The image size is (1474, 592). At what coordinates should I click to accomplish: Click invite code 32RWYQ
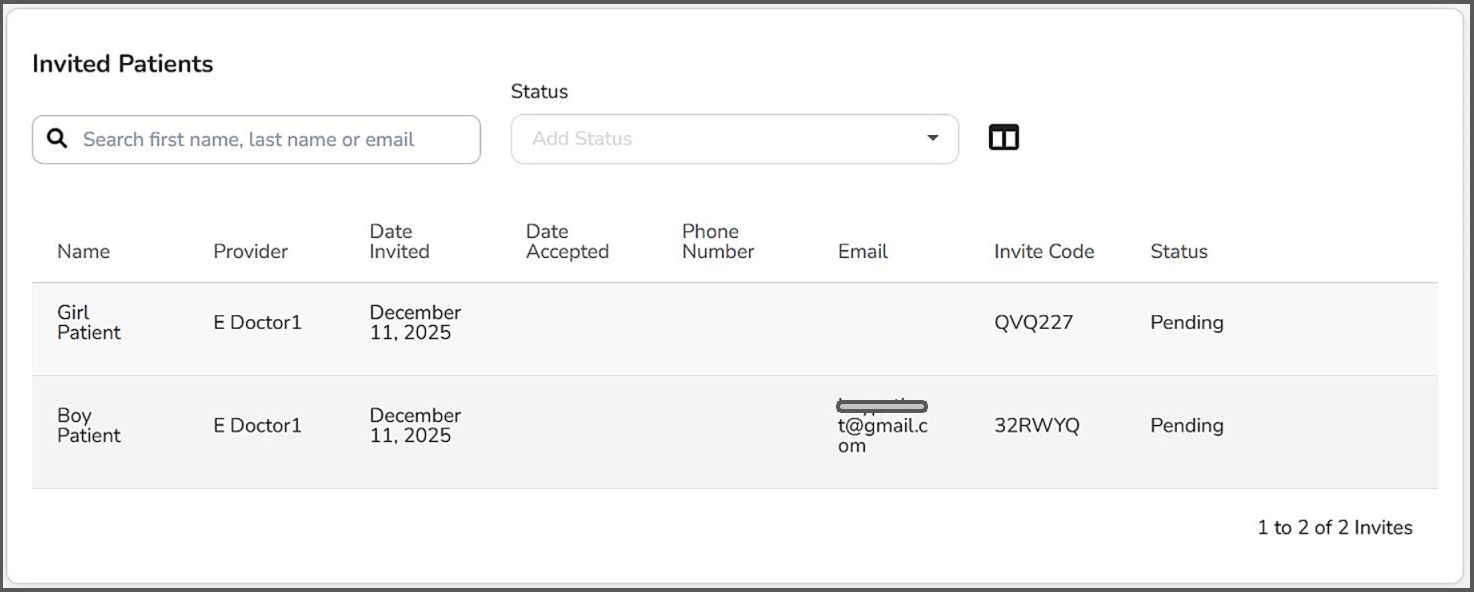pos(1036,426)
